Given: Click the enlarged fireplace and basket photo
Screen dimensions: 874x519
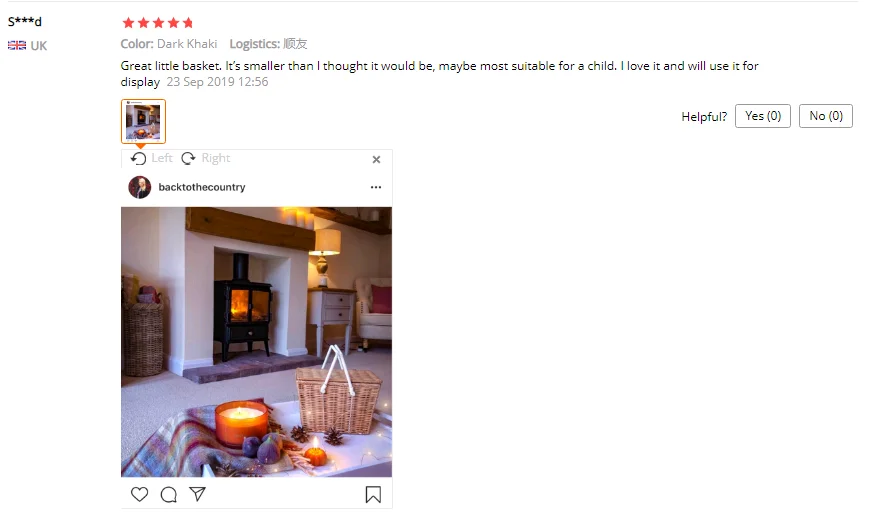Looking at the screenshot, I should [256, 342].
